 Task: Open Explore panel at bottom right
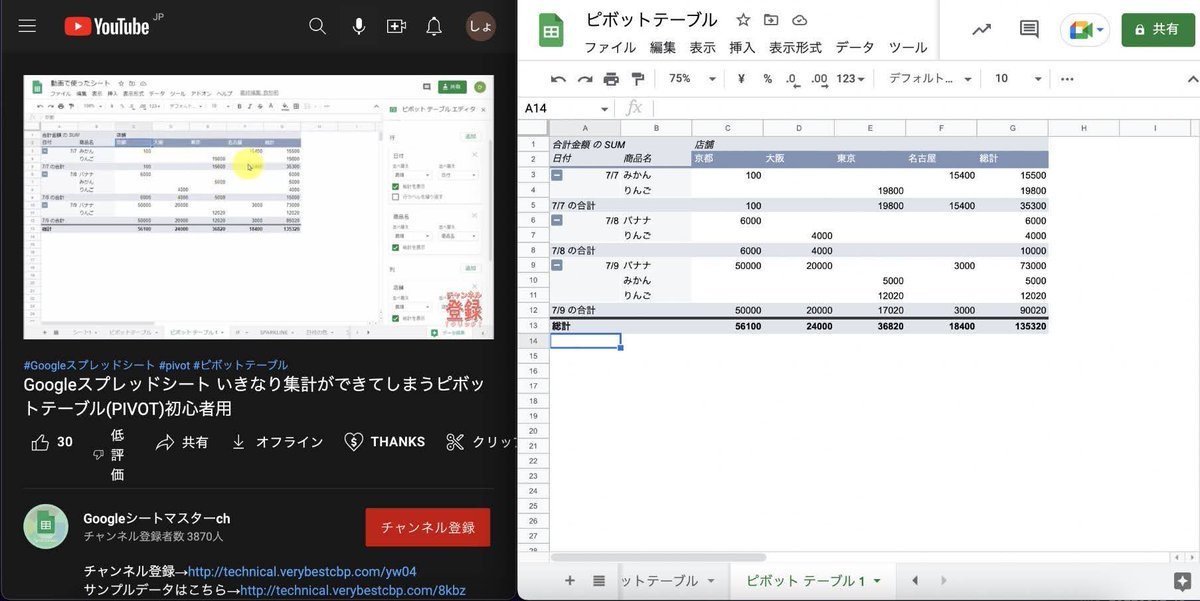1181,580
